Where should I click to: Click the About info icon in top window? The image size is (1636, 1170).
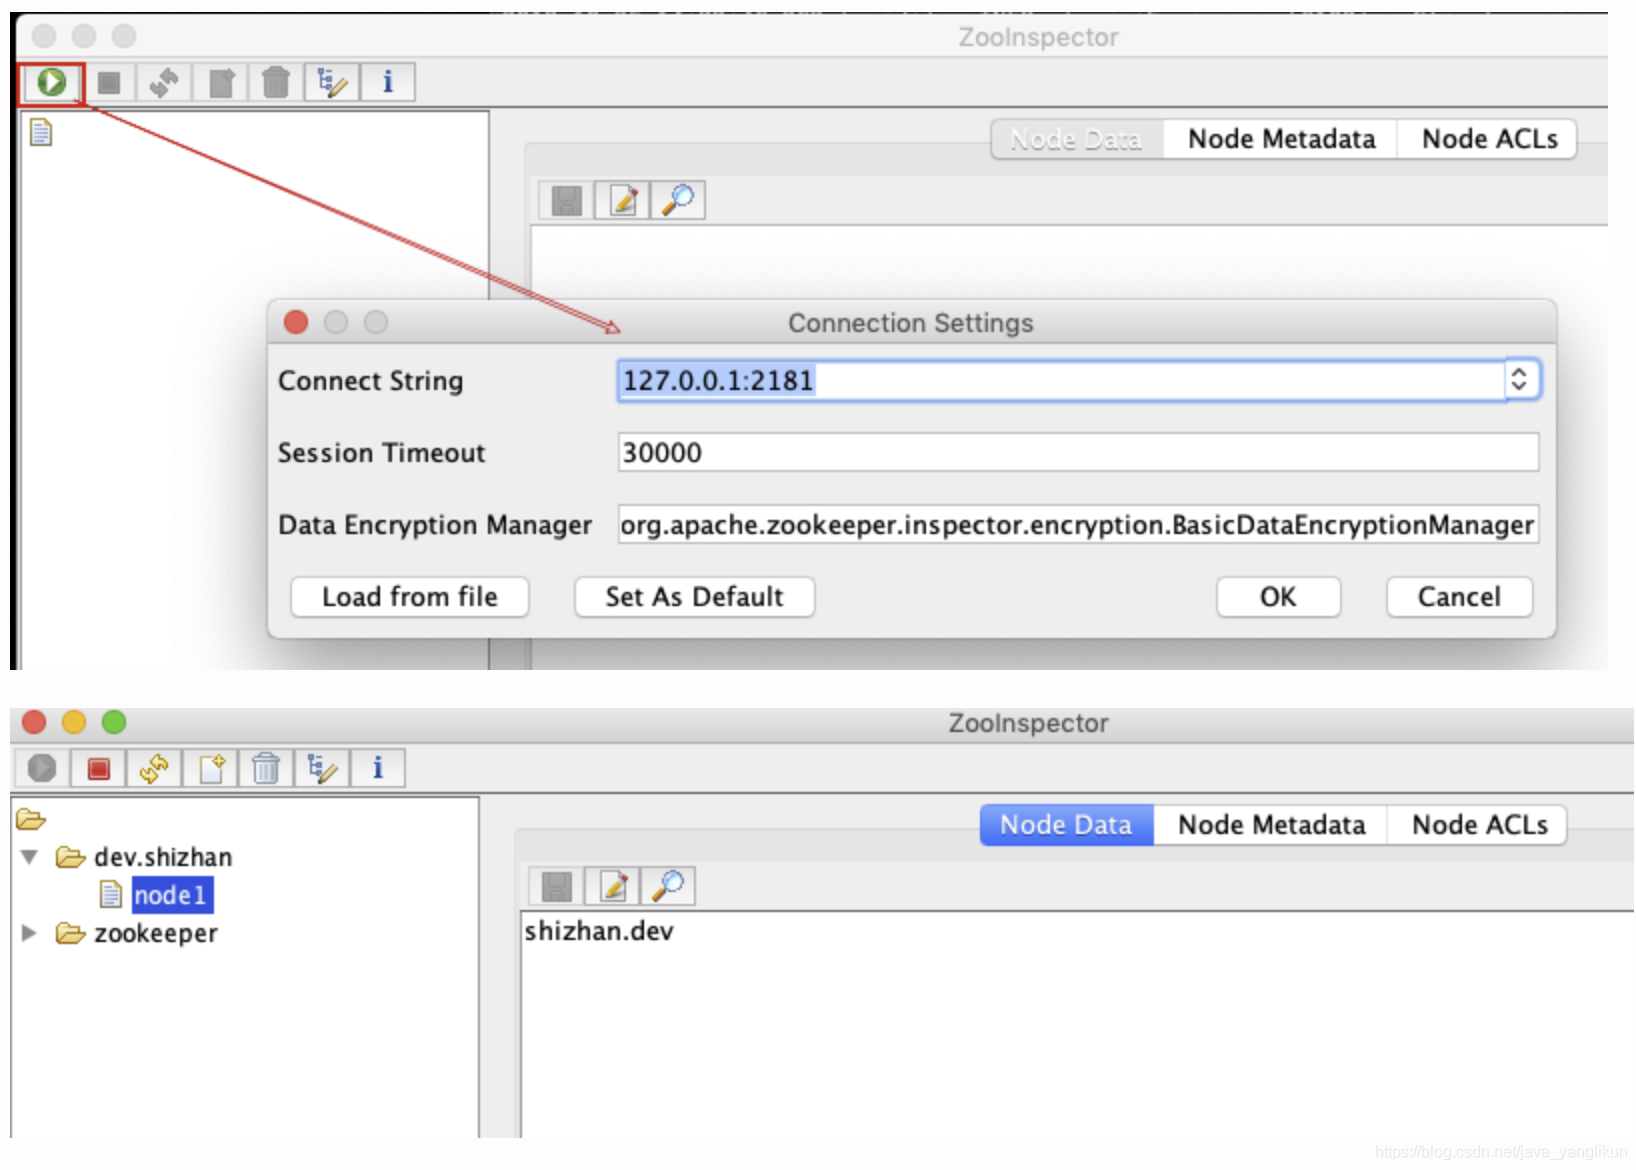[x=388, y=82]
